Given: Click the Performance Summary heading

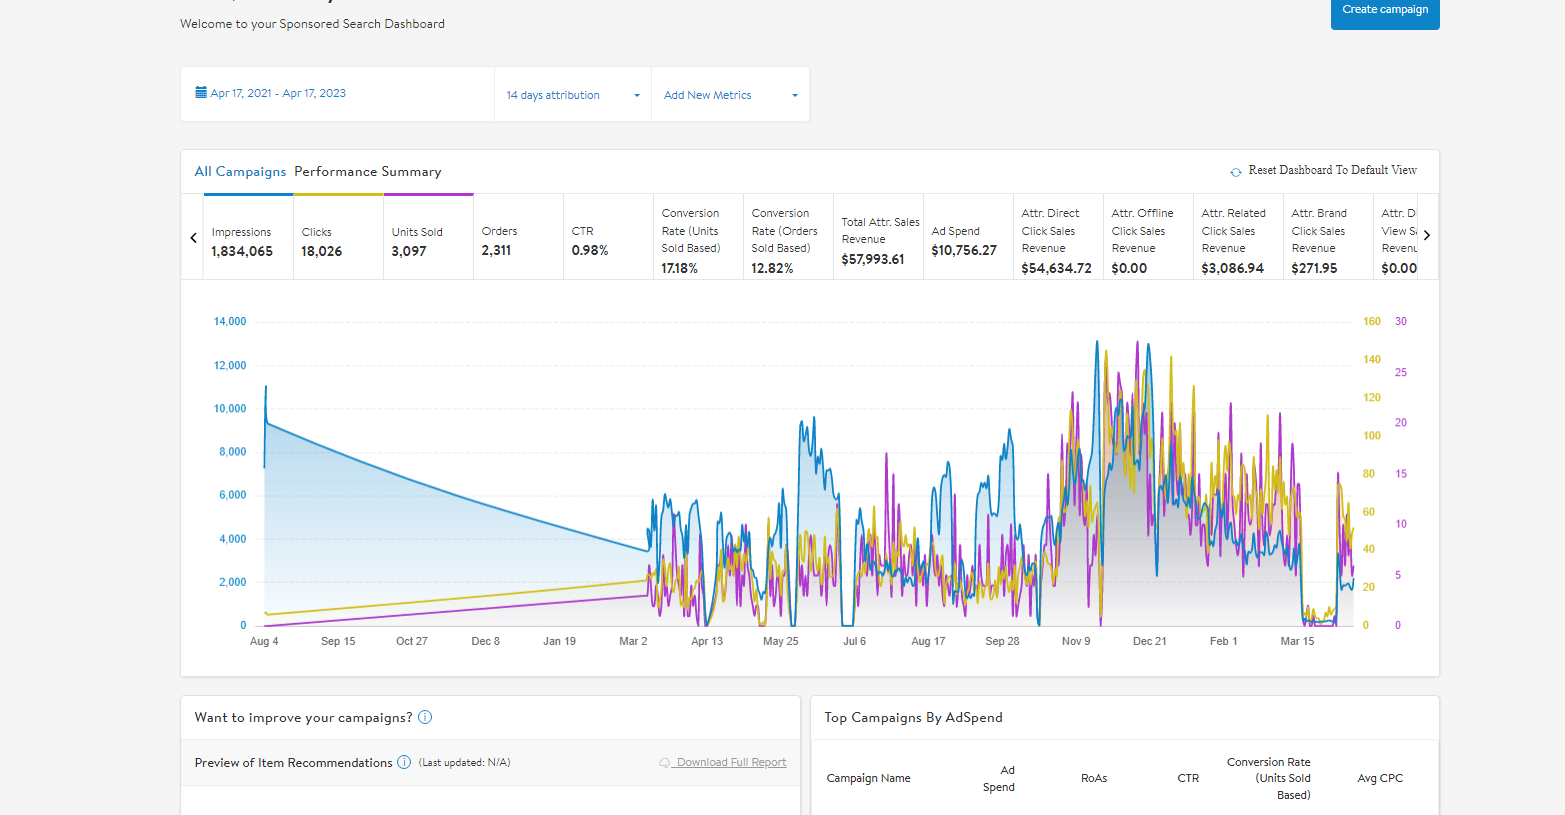Looking at the screenshot, I should 367,171.
